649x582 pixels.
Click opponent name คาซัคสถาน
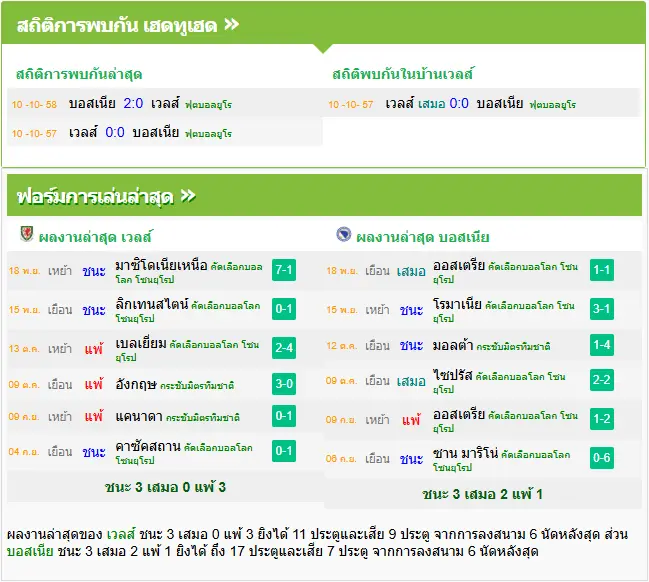[148, 446]
